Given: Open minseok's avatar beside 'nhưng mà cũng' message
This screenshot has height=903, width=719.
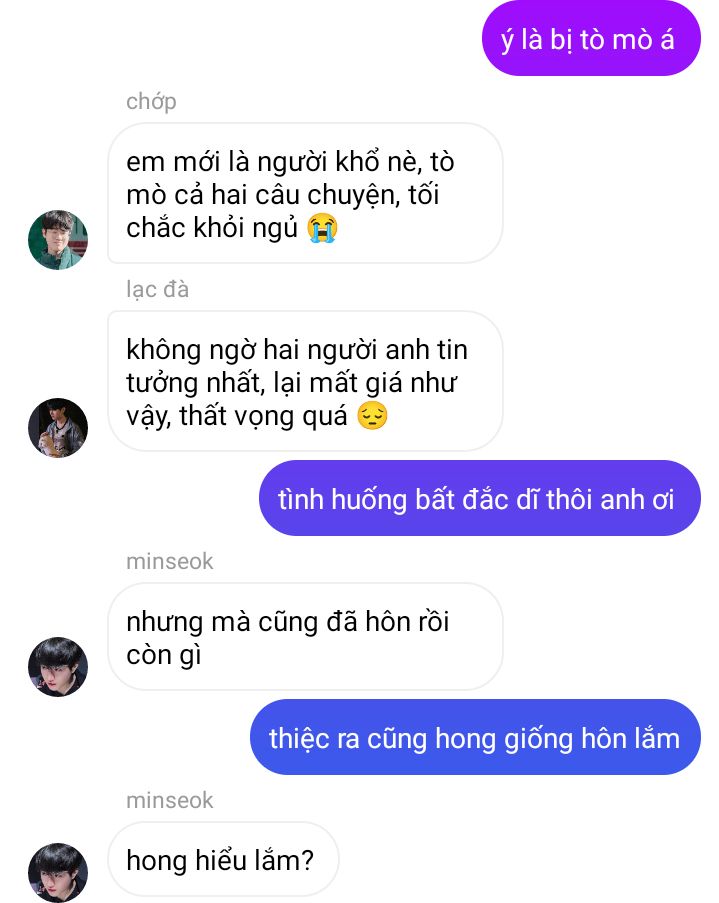Looking at the screenshot, I should tap(58, 666).
